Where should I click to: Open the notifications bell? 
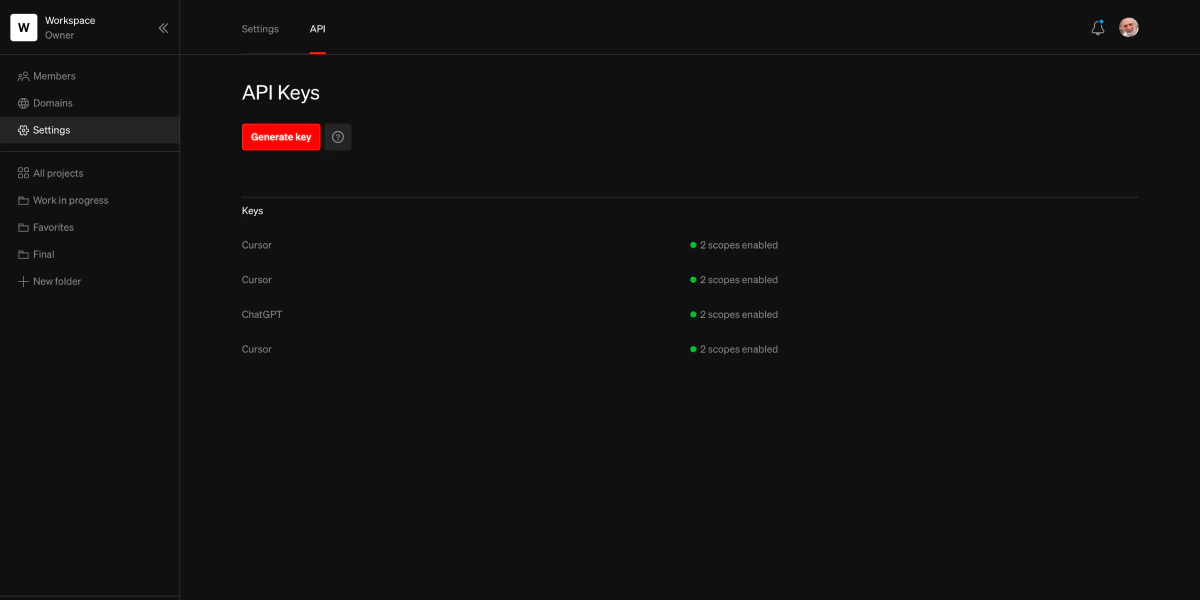tap(1098, 28)
